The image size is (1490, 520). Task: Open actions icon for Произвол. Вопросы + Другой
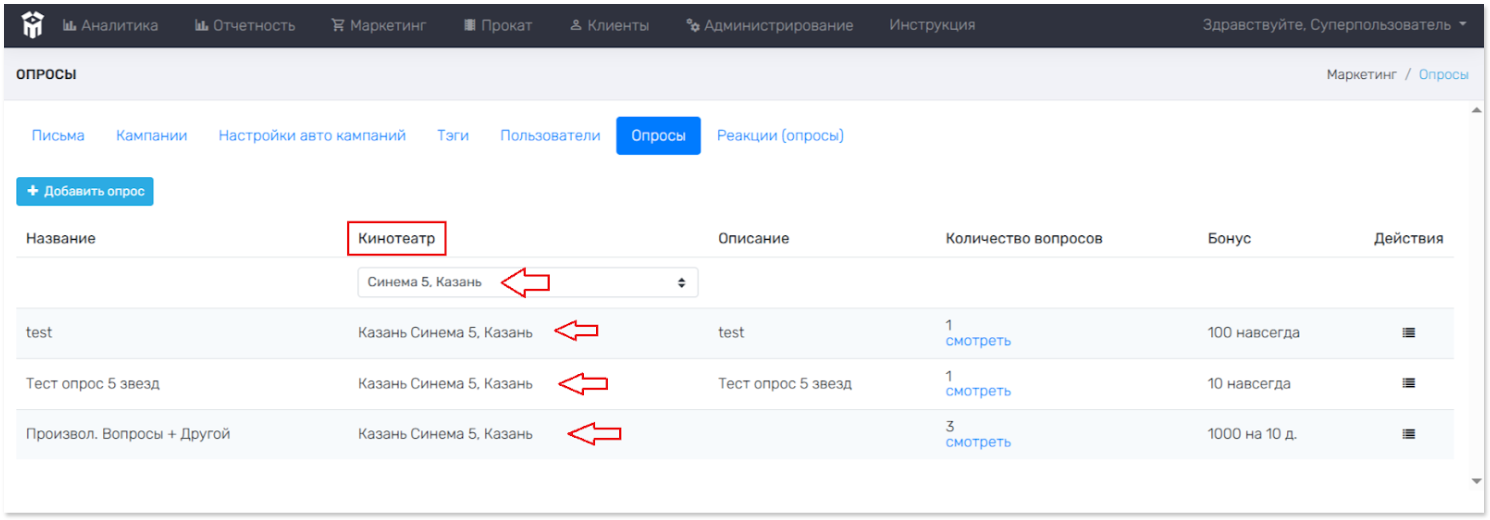1408,434
